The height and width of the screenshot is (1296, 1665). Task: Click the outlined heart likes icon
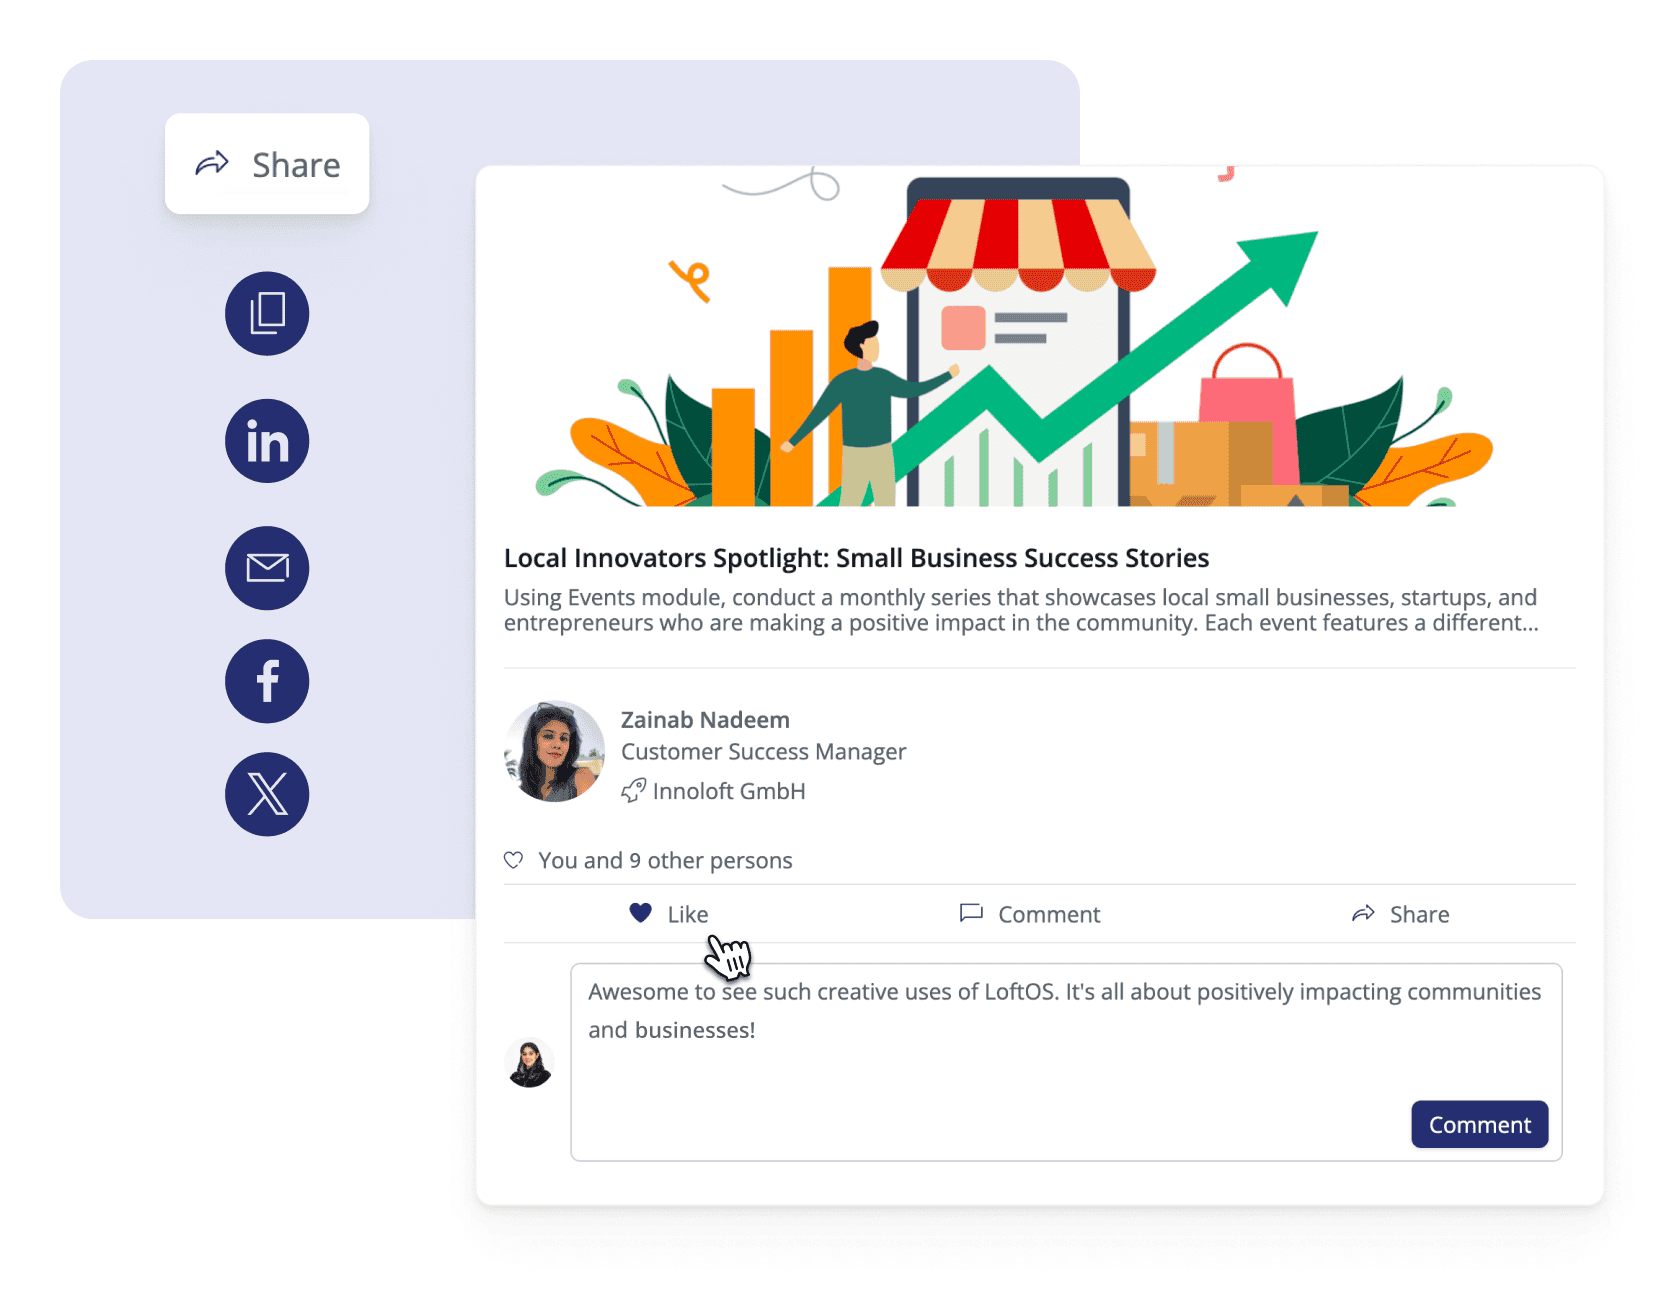[x=513, y=860]
